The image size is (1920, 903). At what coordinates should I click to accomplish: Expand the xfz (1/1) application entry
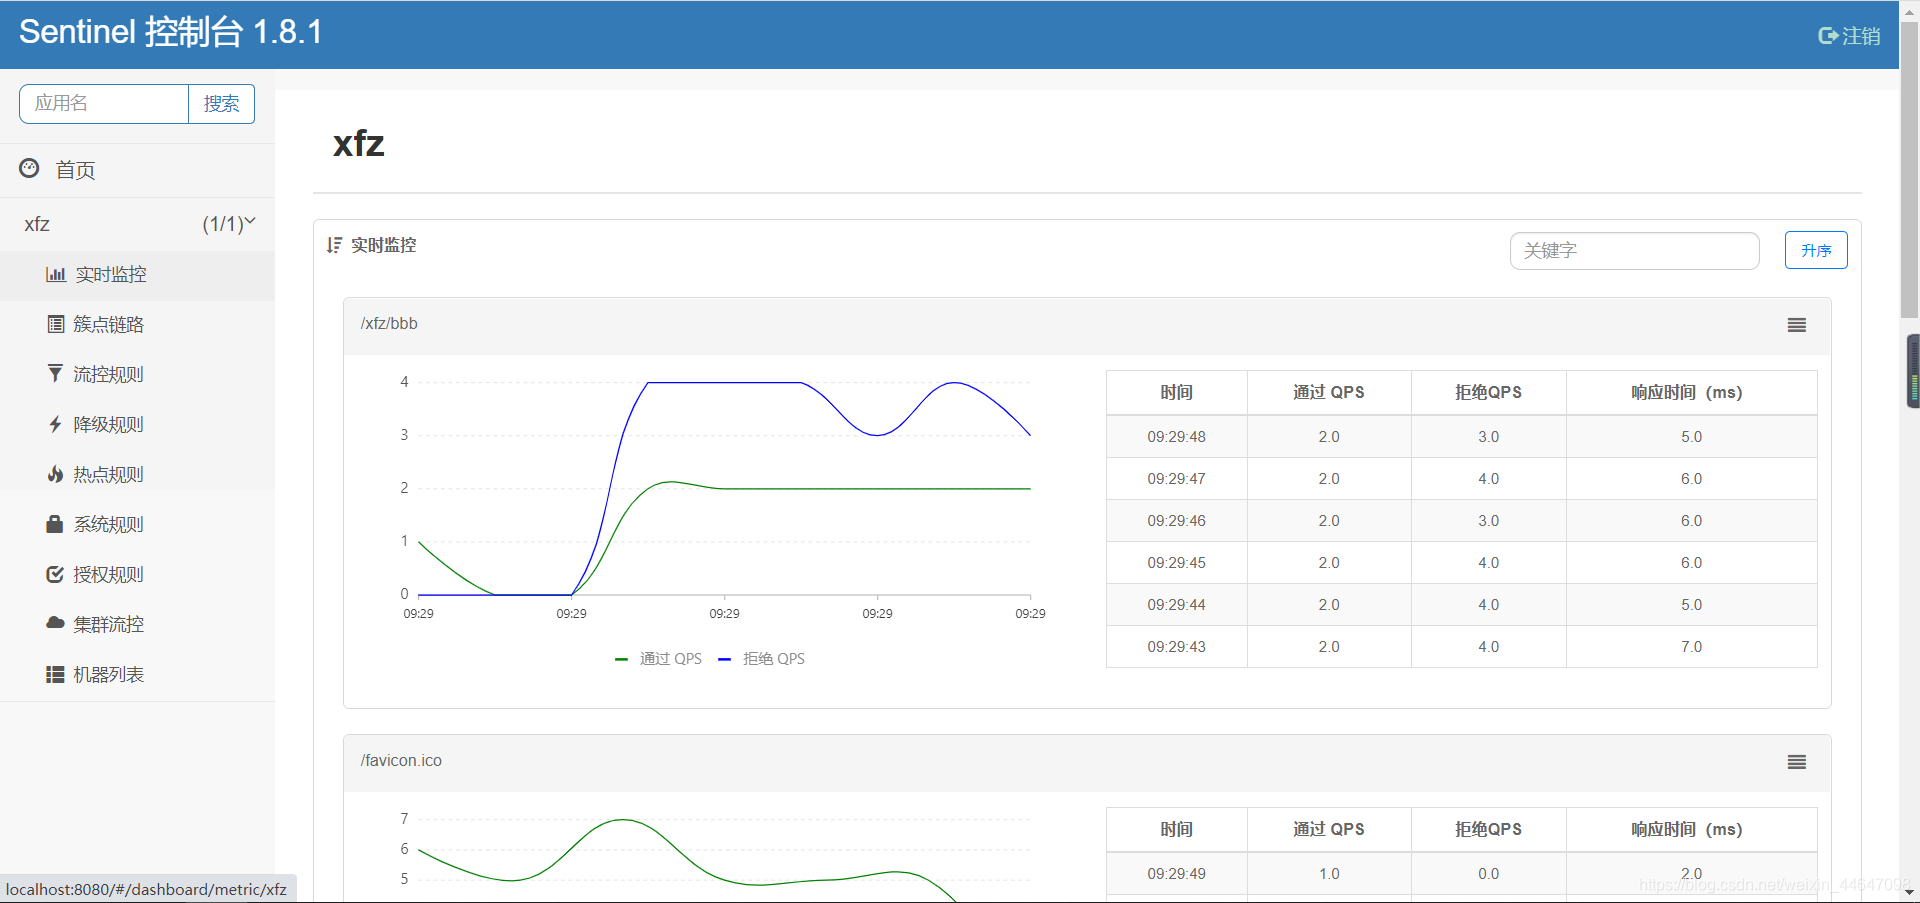pos(137,224)
